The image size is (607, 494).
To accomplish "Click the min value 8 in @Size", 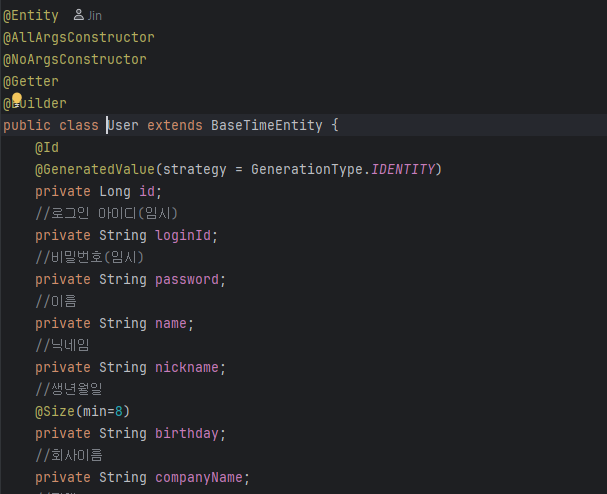I will pyautogui.click(x=119, y=411).
